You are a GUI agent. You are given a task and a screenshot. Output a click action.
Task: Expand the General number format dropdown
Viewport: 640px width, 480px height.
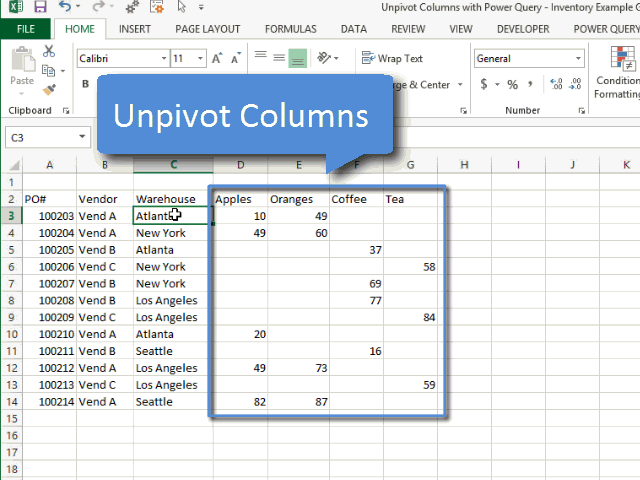coord(578,59)
